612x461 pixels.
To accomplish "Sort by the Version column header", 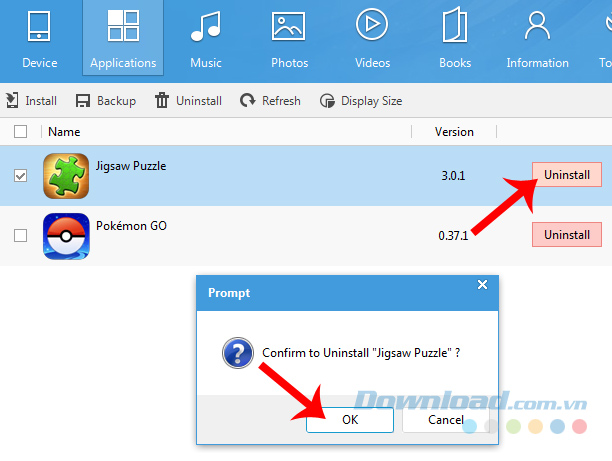I will click(454, 132).
